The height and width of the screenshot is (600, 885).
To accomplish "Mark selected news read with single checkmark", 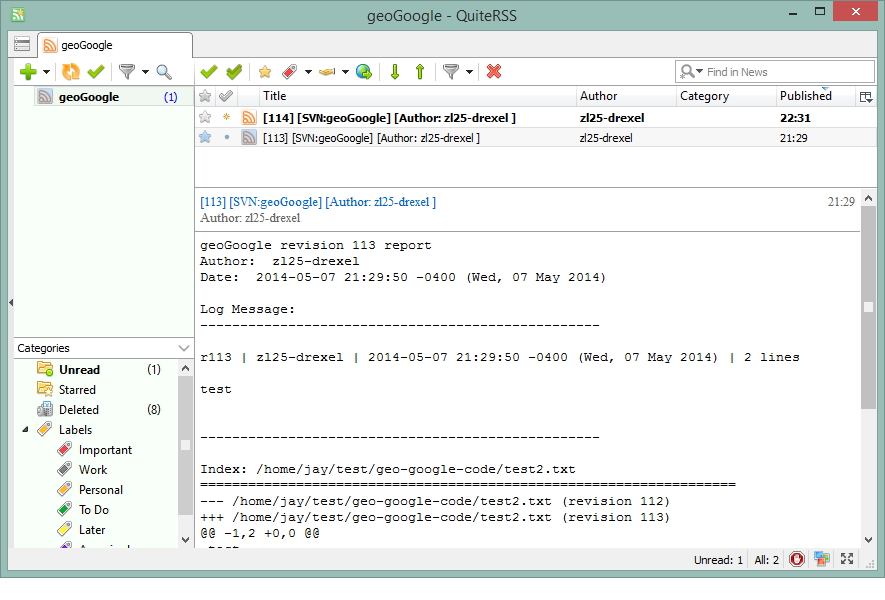I will [x=209, y=72].
